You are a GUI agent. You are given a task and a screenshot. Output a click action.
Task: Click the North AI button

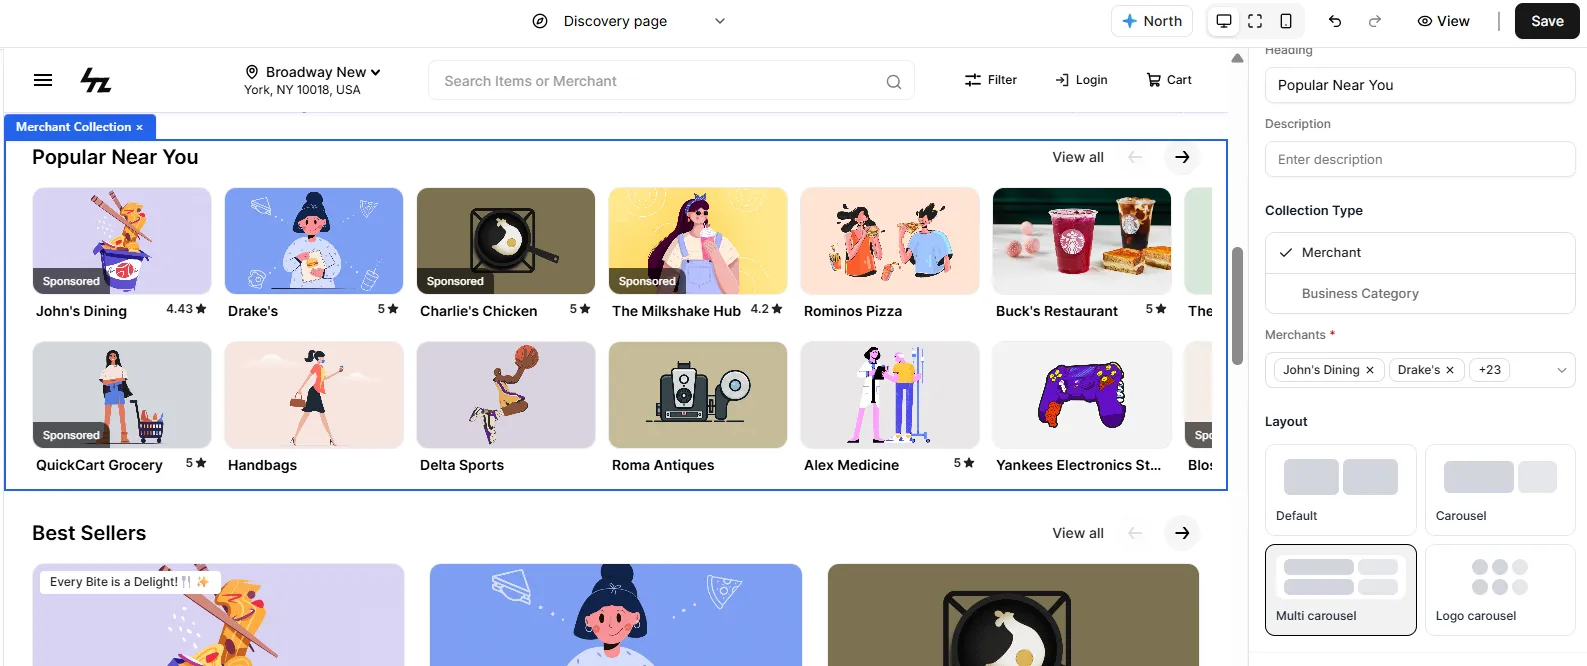[1152, 21]
